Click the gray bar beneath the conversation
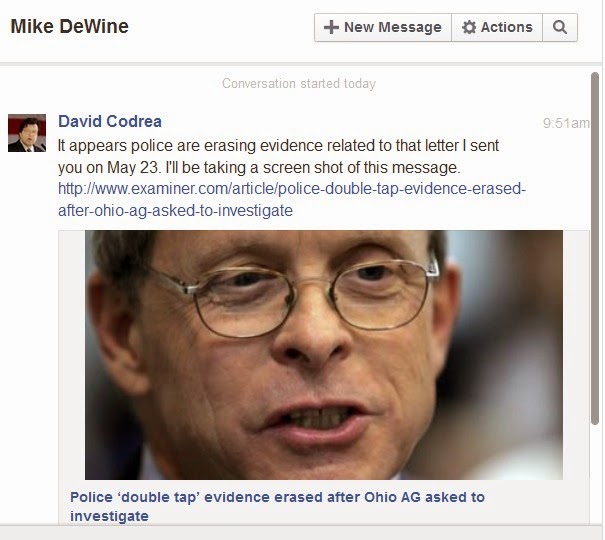Screen dimensions: 605x540 coord(301,532)
